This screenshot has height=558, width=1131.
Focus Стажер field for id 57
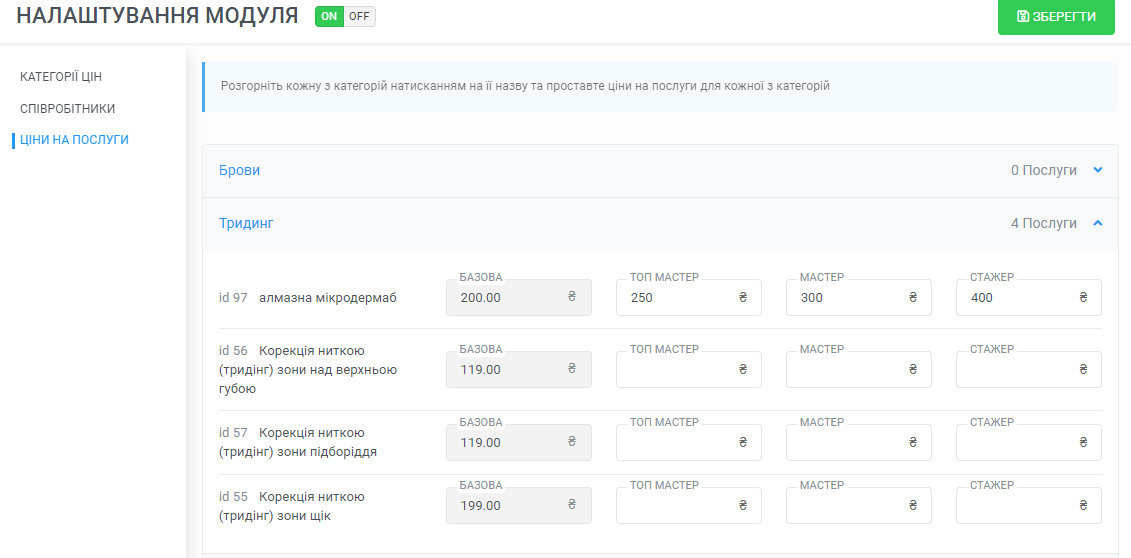coord(1029,442)
